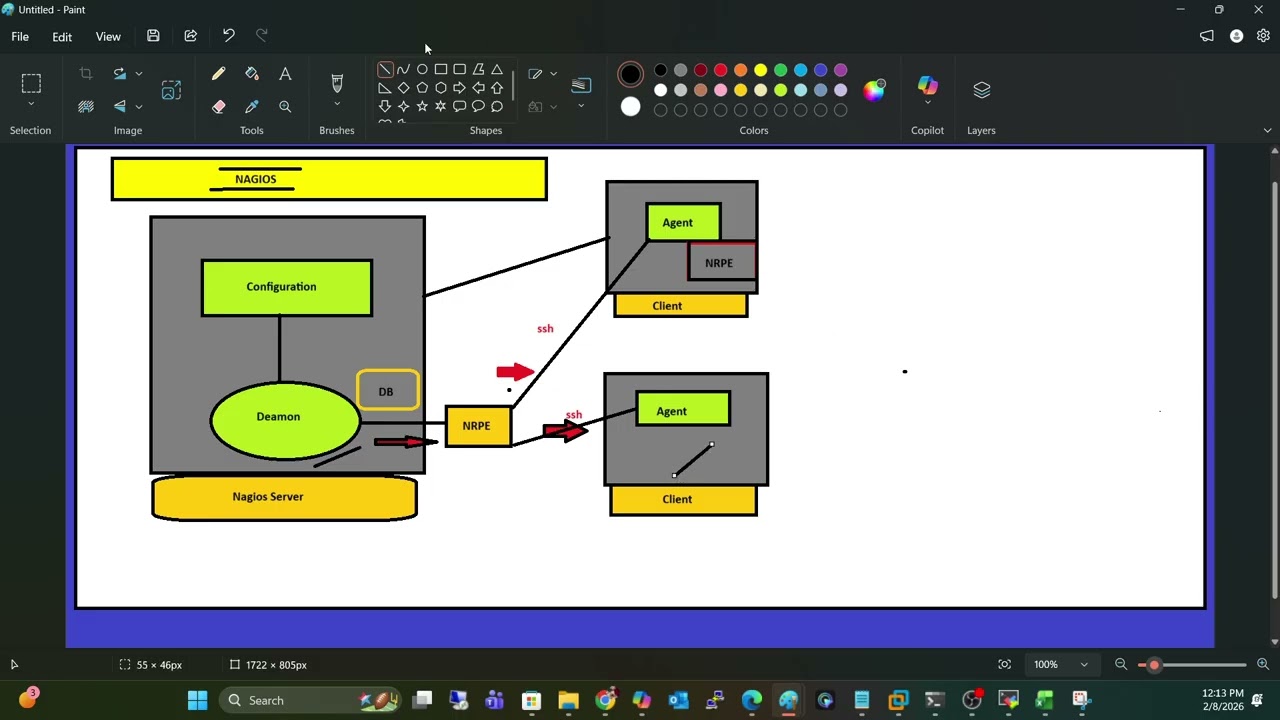This screenshot has height=720, width=1280.
Task: Open the Layers panel icon
Action: pos(981,90)
